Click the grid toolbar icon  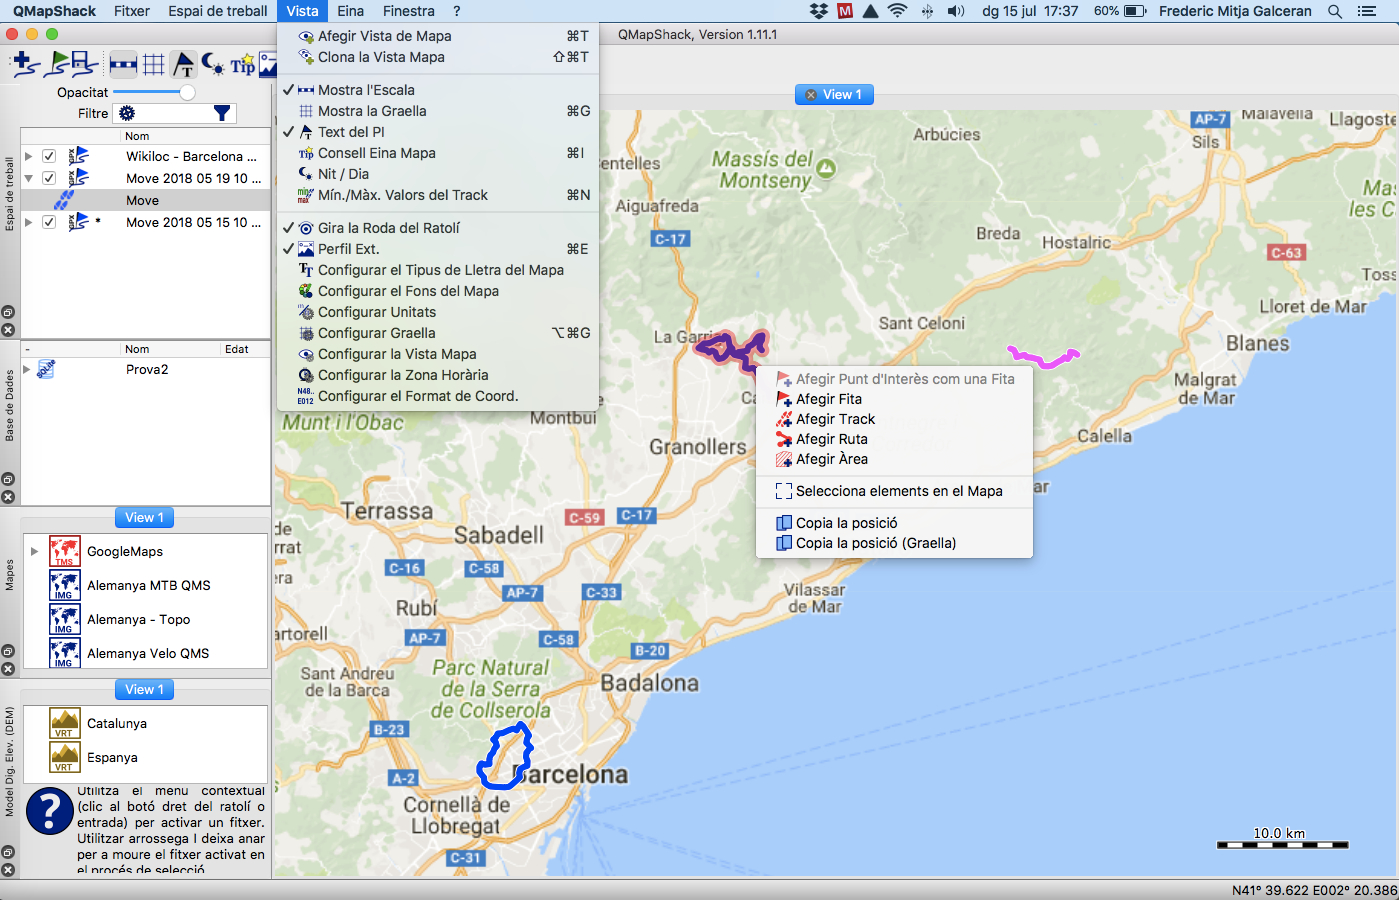(x=153, y=65)
